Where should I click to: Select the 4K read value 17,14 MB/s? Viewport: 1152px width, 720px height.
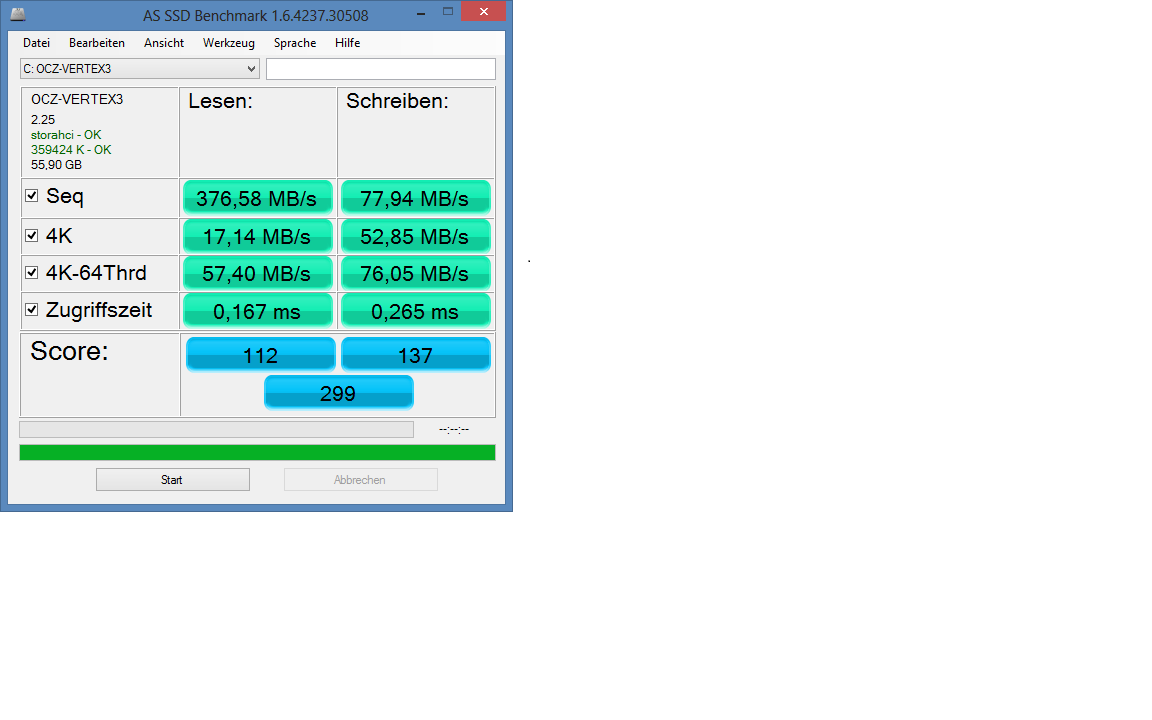tap(257, 237)
